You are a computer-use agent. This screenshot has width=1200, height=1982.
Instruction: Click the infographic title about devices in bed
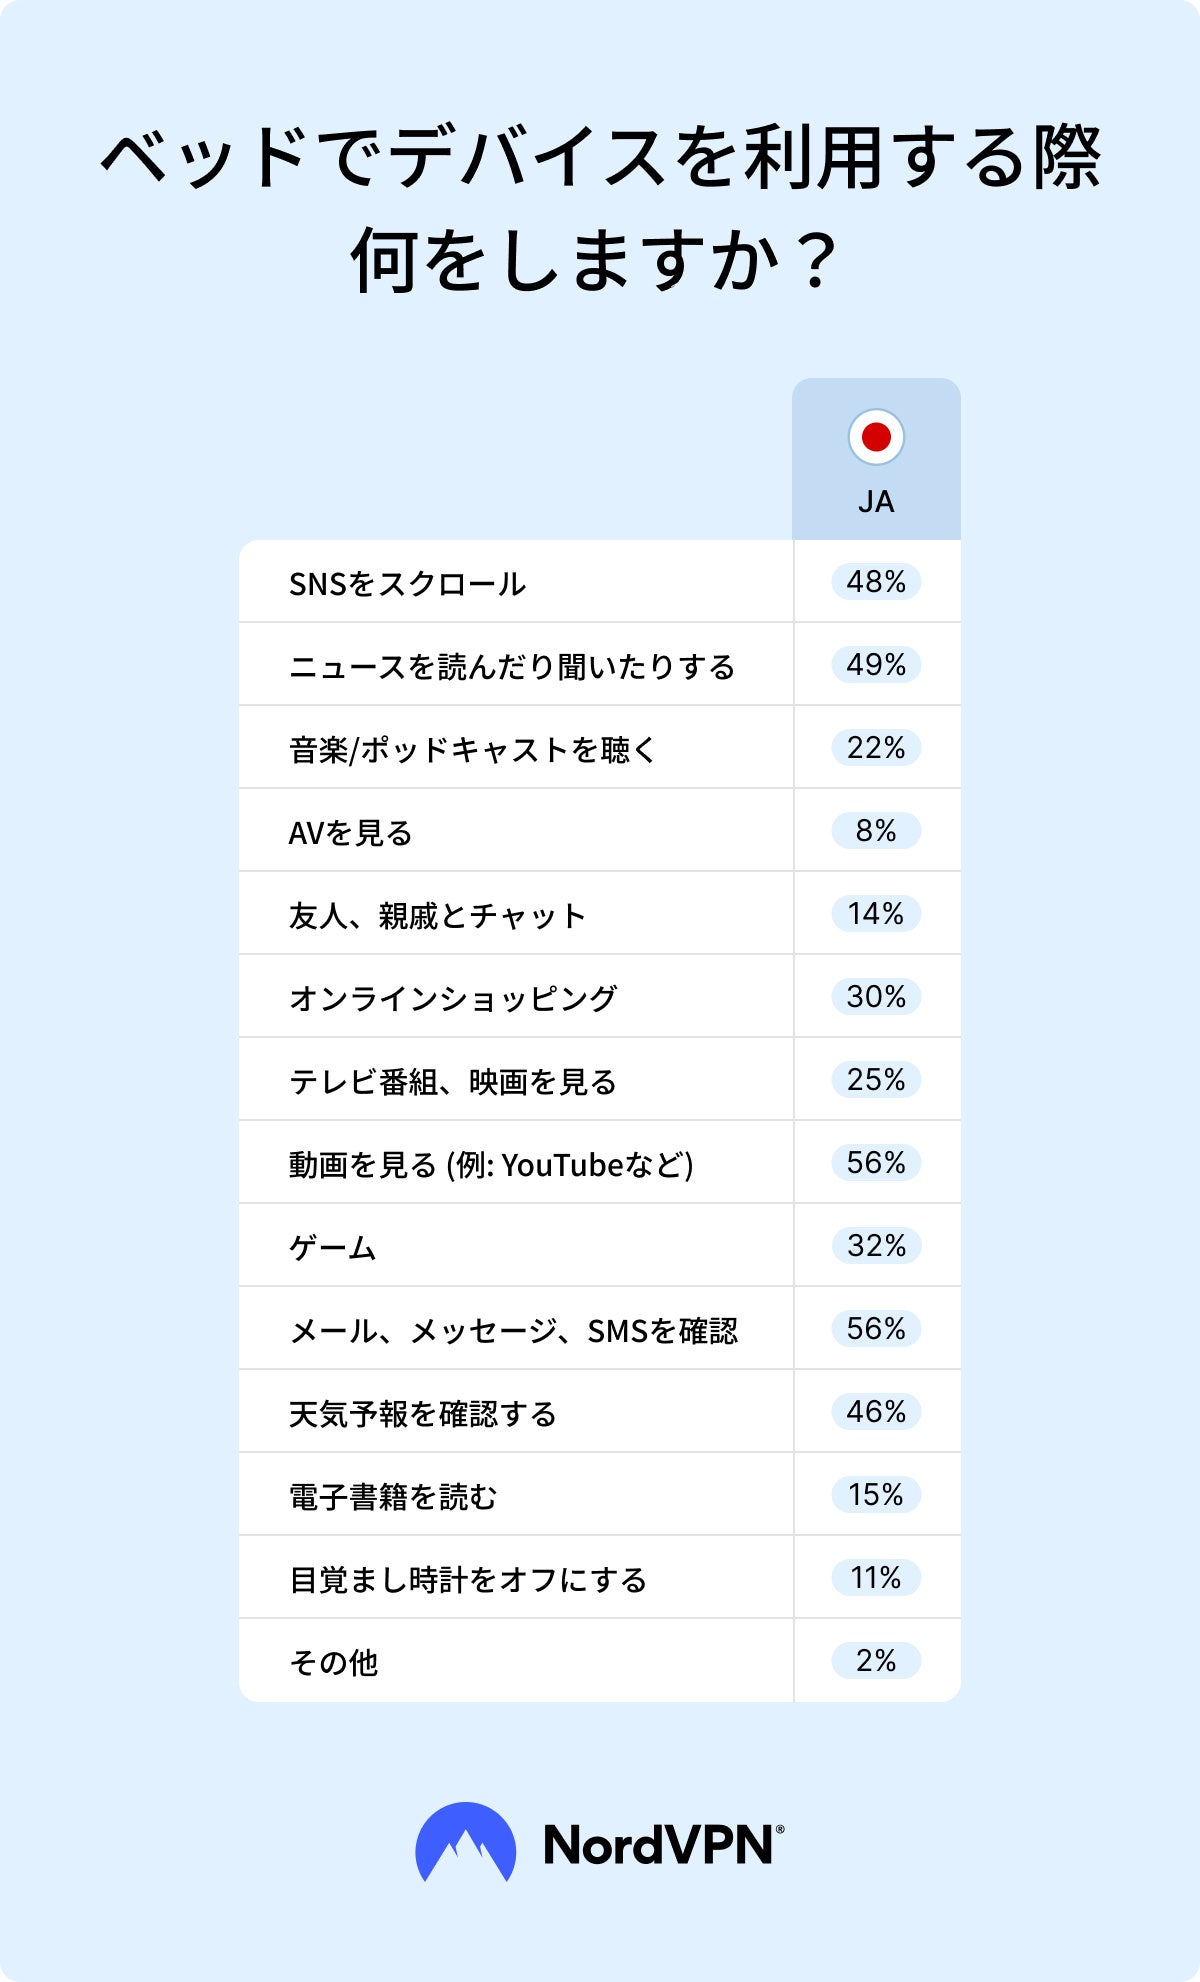click(x=600, y=208)
